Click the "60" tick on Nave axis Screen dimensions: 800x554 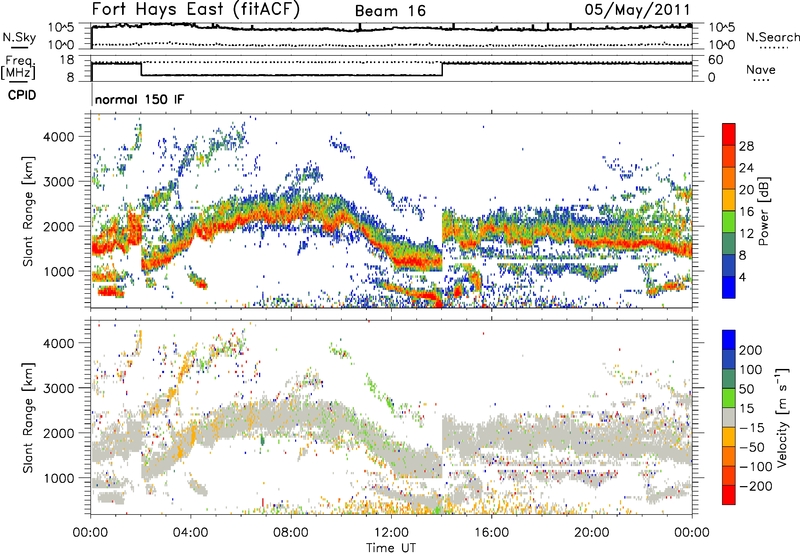(715, 60)
